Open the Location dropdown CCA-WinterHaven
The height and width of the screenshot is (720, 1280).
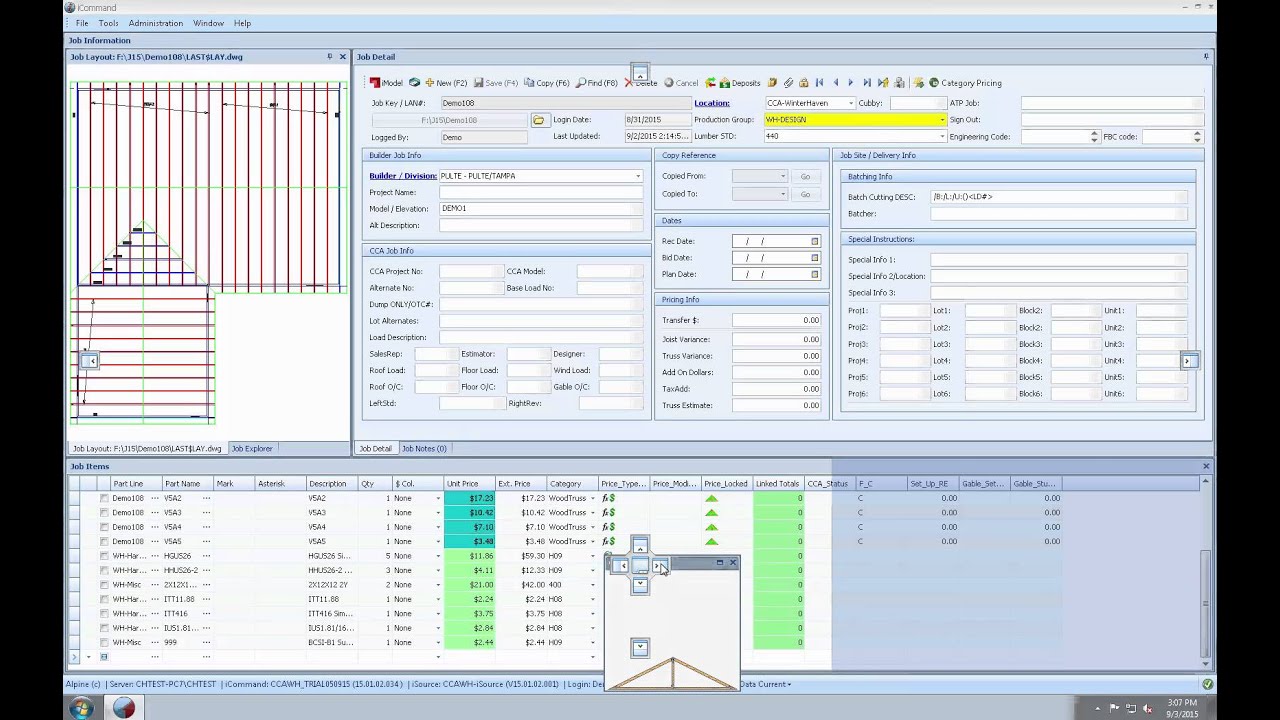(x=851, y=103)
